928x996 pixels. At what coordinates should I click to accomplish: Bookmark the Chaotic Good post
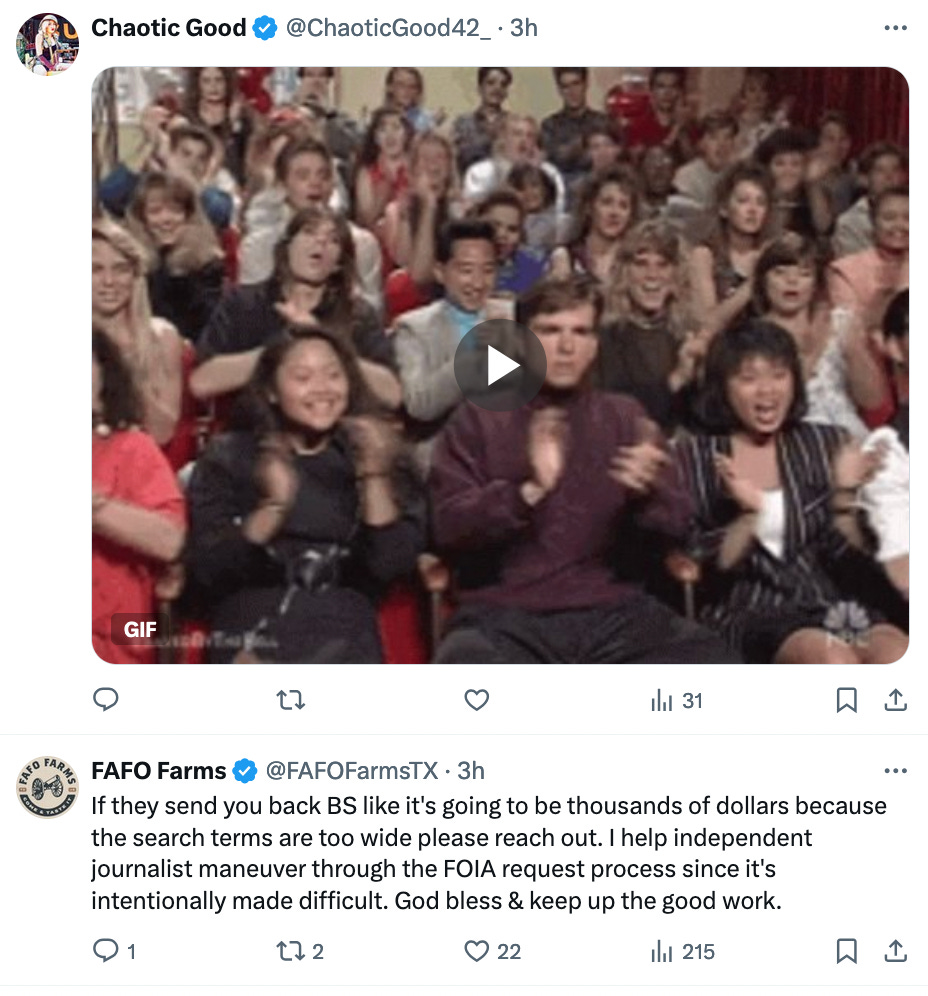pos(847,700)
